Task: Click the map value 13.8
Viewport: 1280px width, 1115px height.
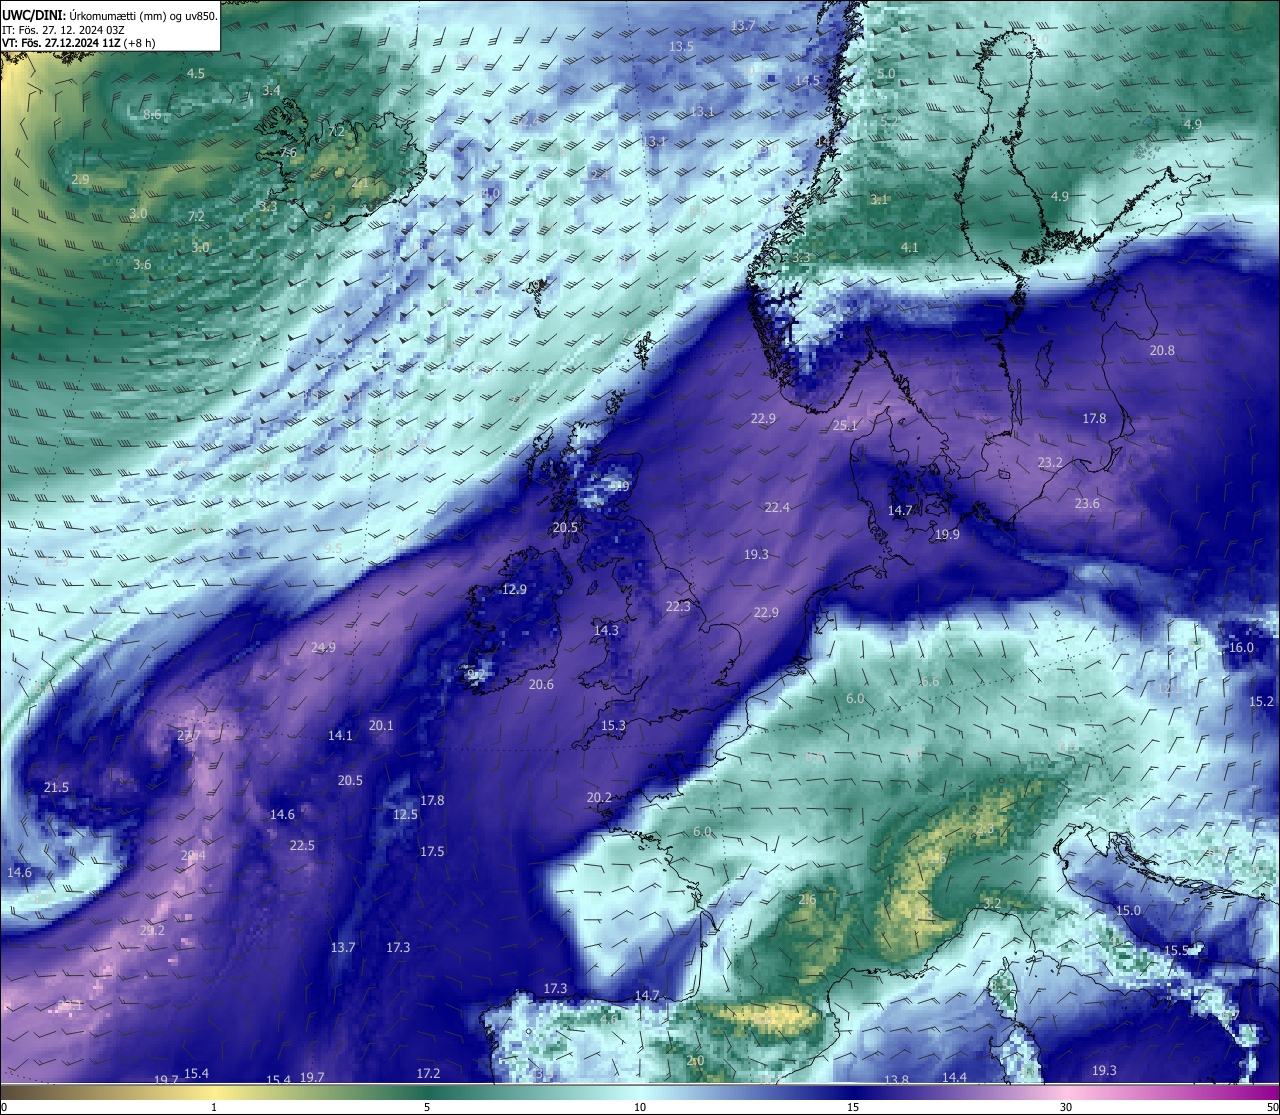Action: [897, 1080]
